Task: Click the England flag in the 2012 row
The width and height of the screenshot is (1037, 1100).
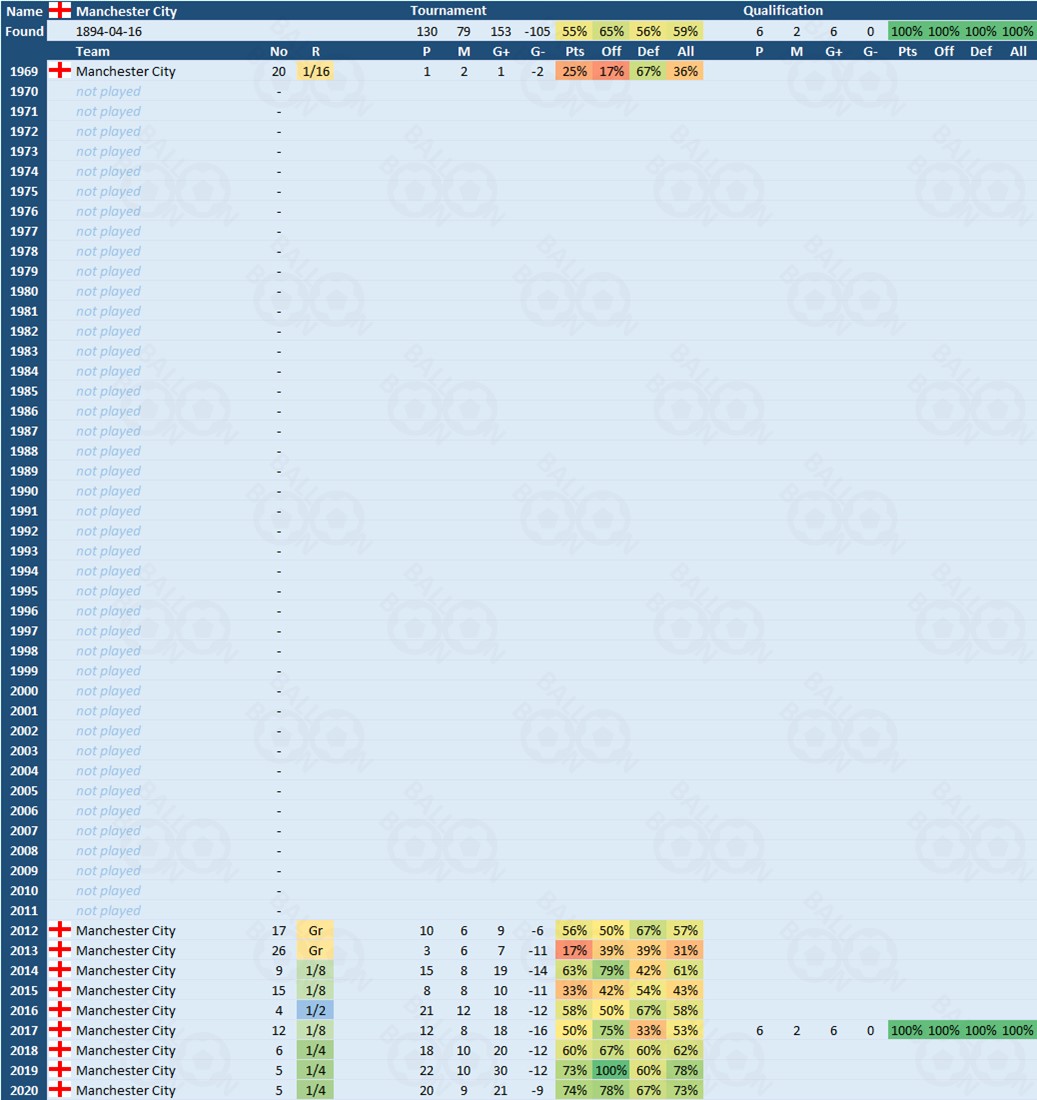Action: 60,930
